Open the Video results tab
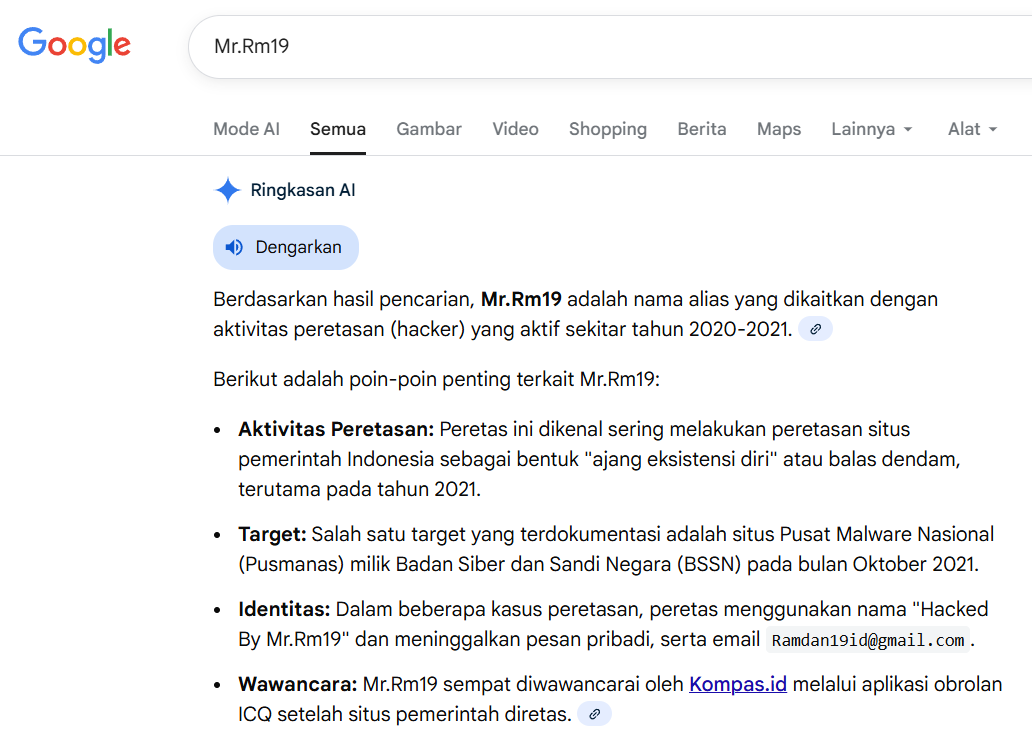 pos(515,129)
